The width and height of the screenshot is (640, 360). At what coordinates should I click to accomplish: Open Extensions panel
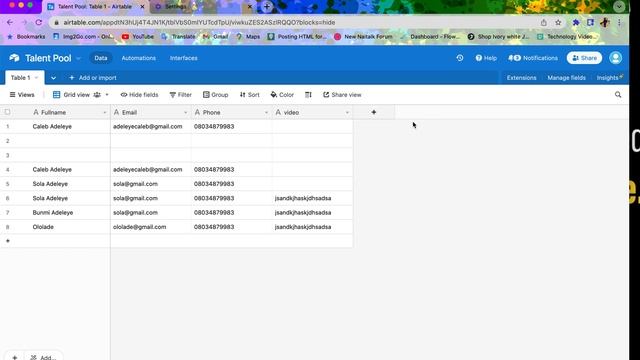tap(521, 78)
